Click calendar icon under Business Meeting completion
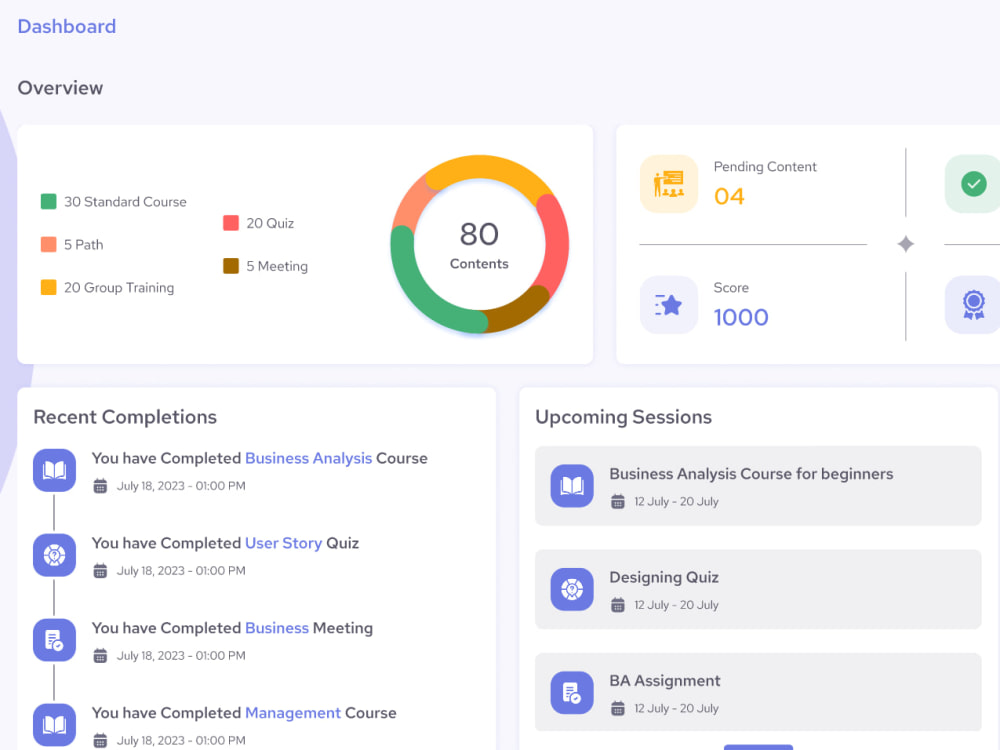Screen dimensions: 1000x750 [x=100, y=656]
